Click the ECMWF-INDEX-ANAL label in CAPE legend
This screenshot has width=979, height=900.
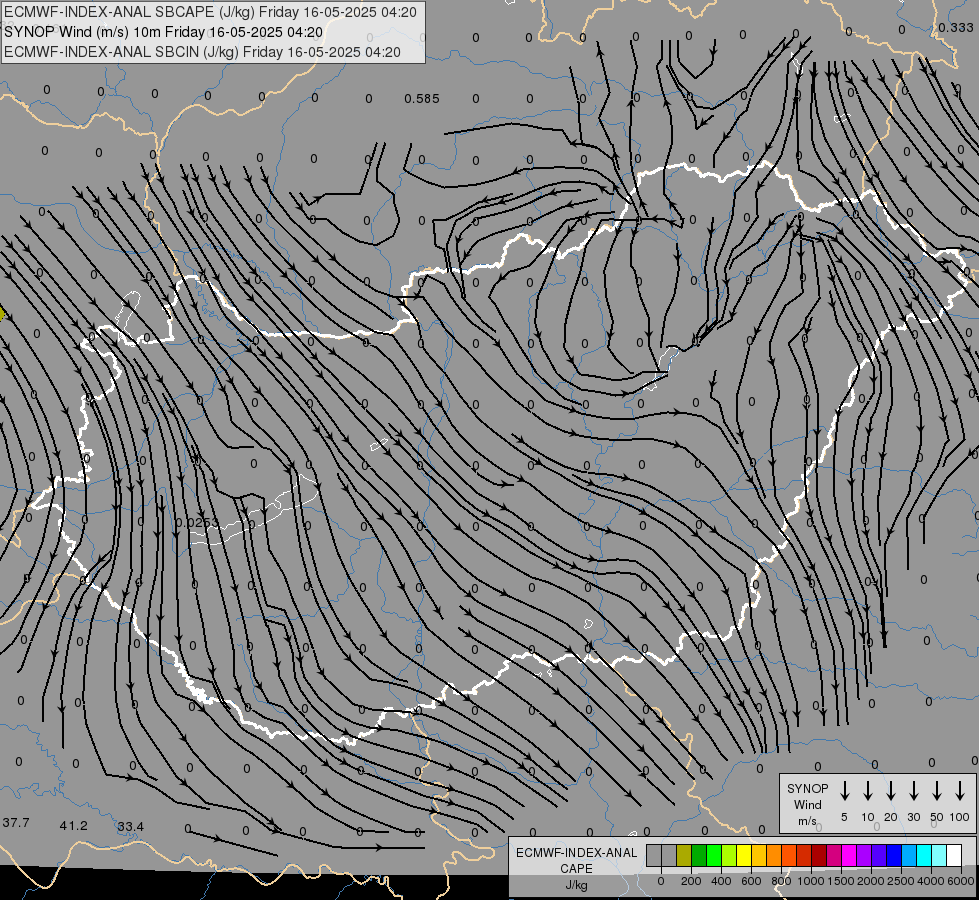576,853
